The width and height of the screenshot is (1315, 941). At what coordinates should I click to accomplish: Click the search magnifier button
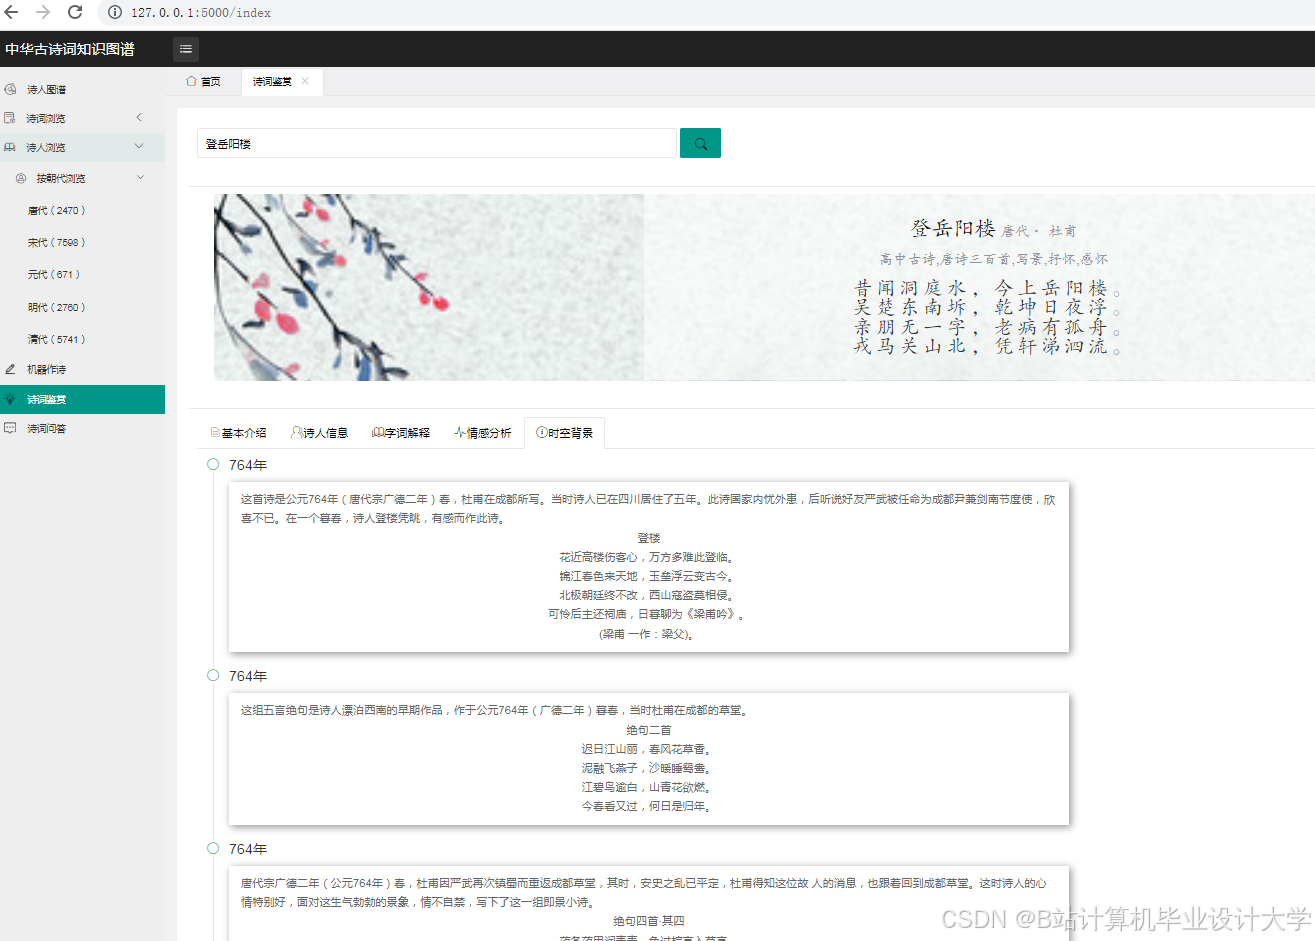click(x=699, y=143)
